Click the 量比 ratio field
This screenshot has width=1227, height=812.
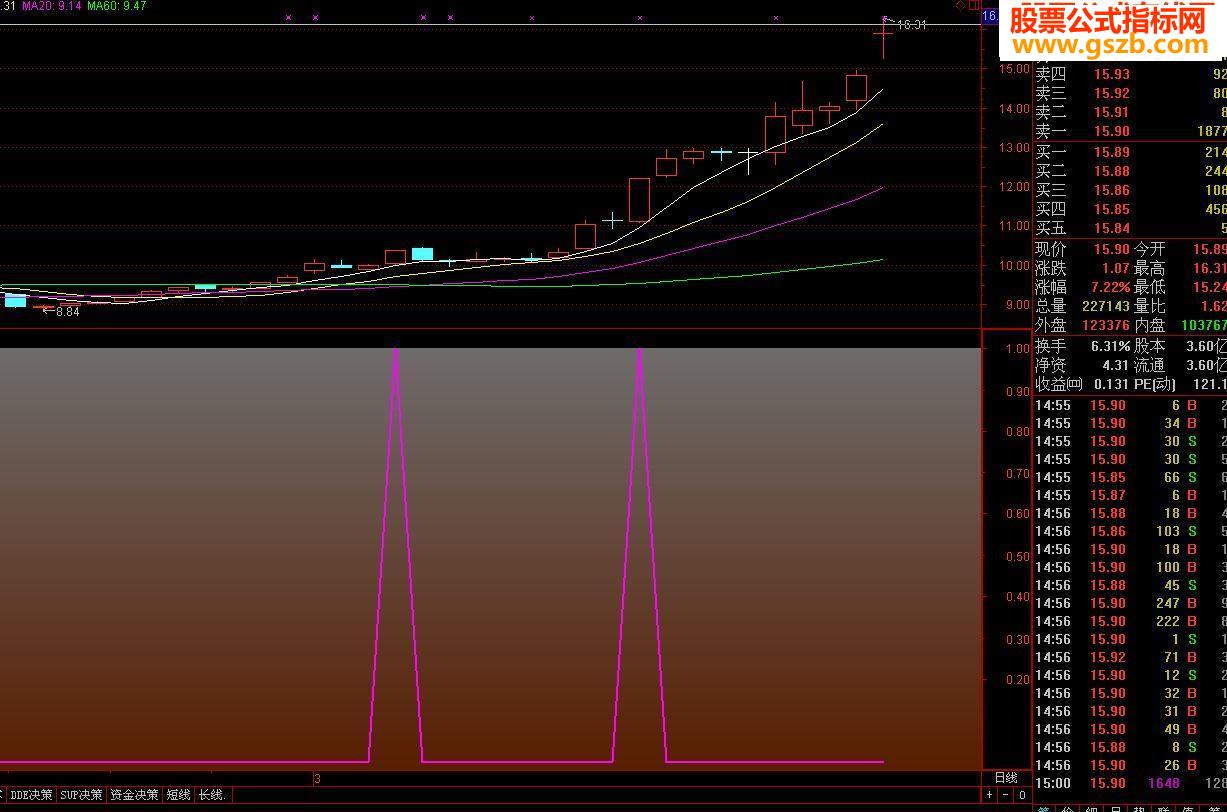tap(1212, 306)
